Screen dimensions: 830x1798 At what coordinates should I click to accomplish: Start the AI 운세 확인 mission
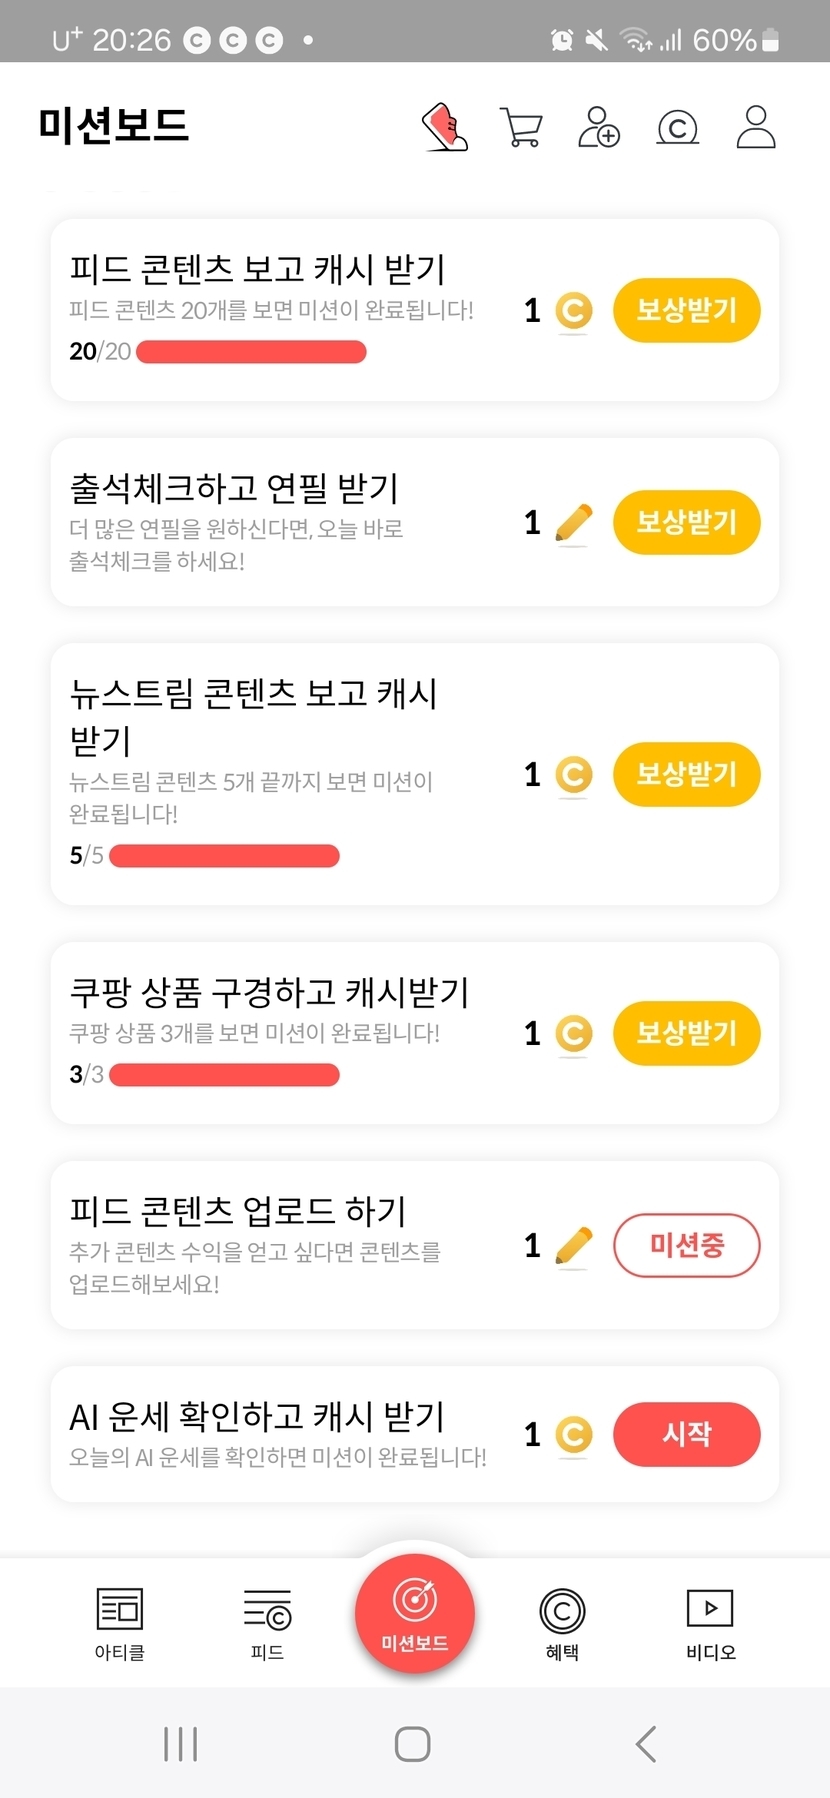[686, 1434]
